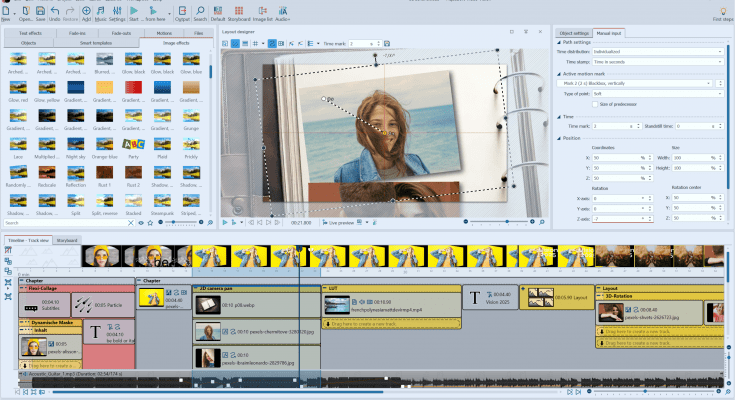Click the grid icon in Layout designer
This screenshot has height=400, width=735.
coord(255,44)
